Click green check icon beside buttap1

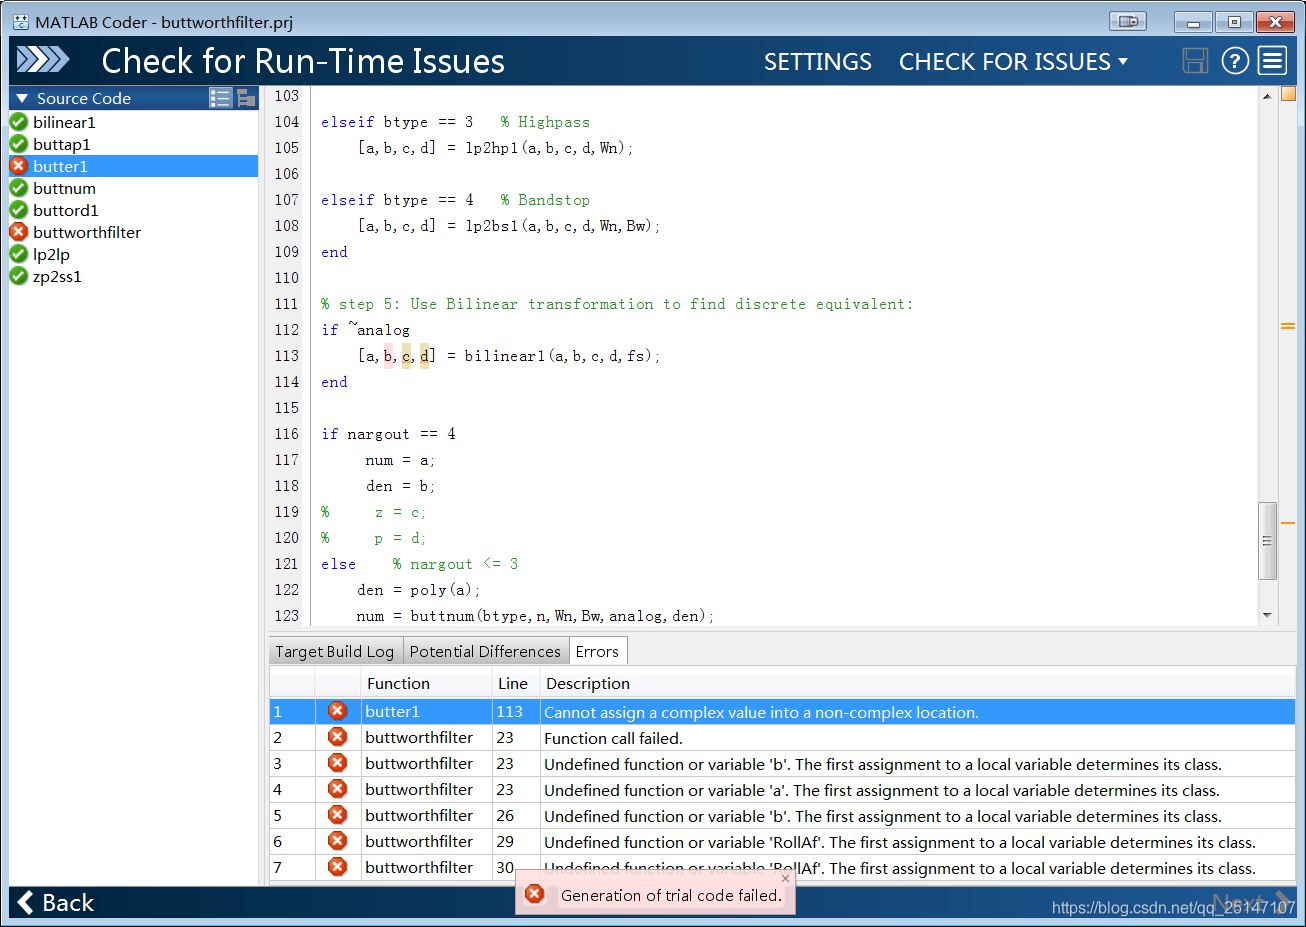coord(18,144)
